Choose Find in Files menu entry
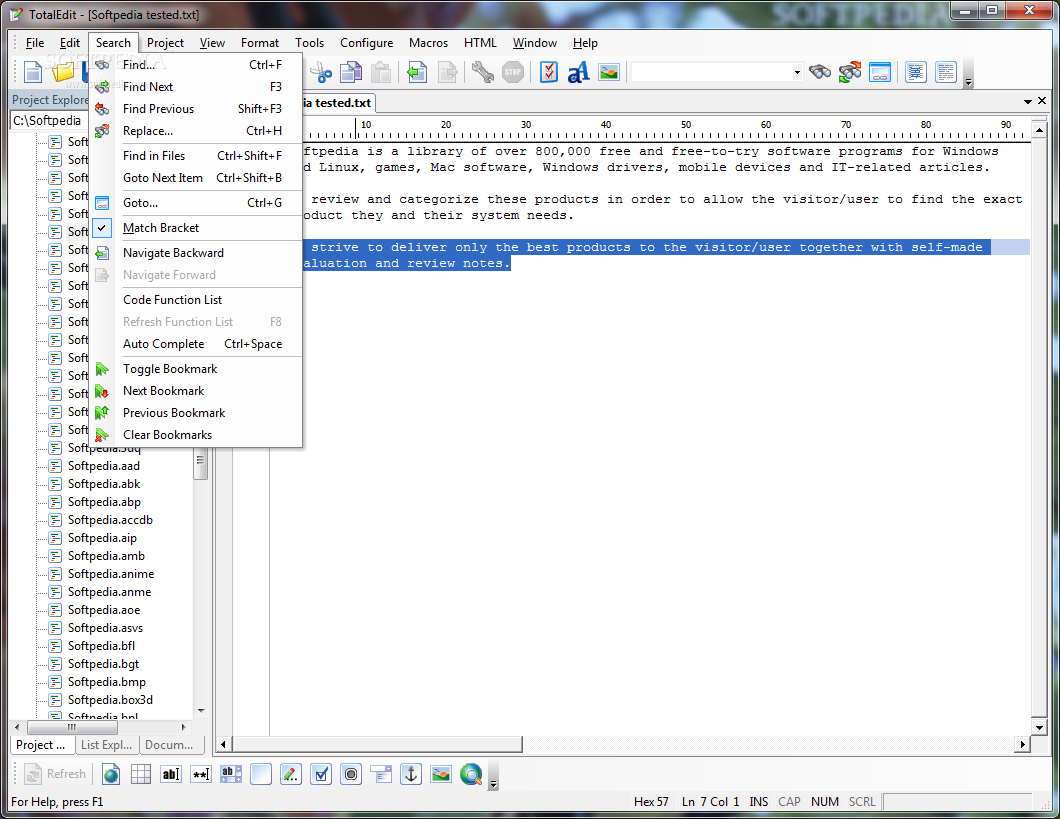 197,155
